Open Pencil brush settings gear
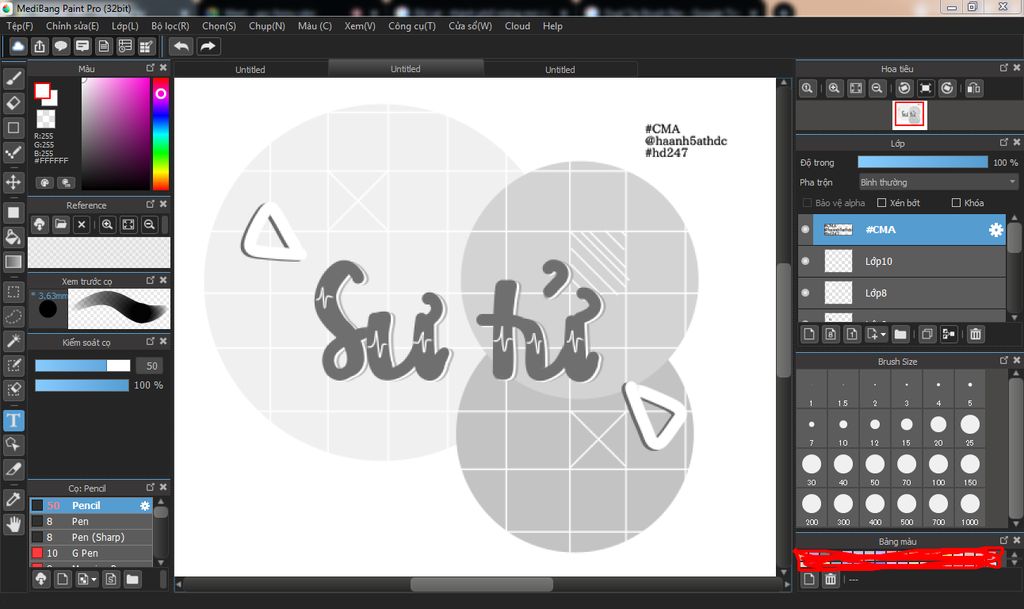The height and width of the screenshot is (609, 1024). [x=145, y=506]
